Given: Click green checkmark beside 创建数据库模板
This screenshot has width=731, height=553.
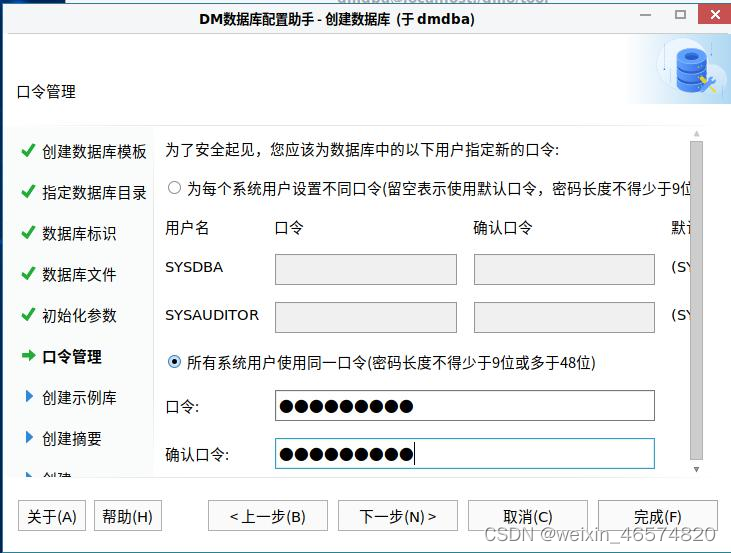Looking at the screenshot, I should (x=28, y=150).
